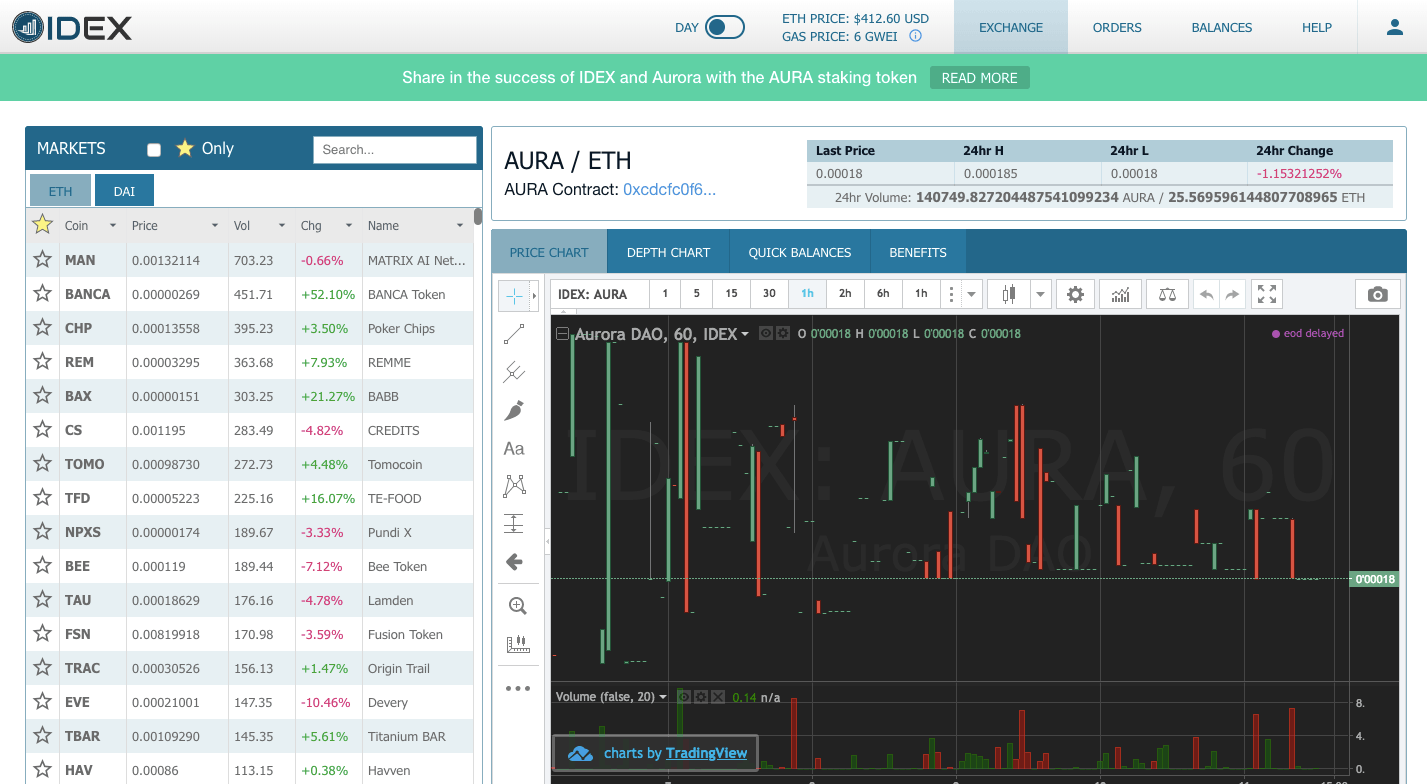This screenshot has width=1427, height=784.
Task: Open the Indicators panel
Action: (1120, 293)
